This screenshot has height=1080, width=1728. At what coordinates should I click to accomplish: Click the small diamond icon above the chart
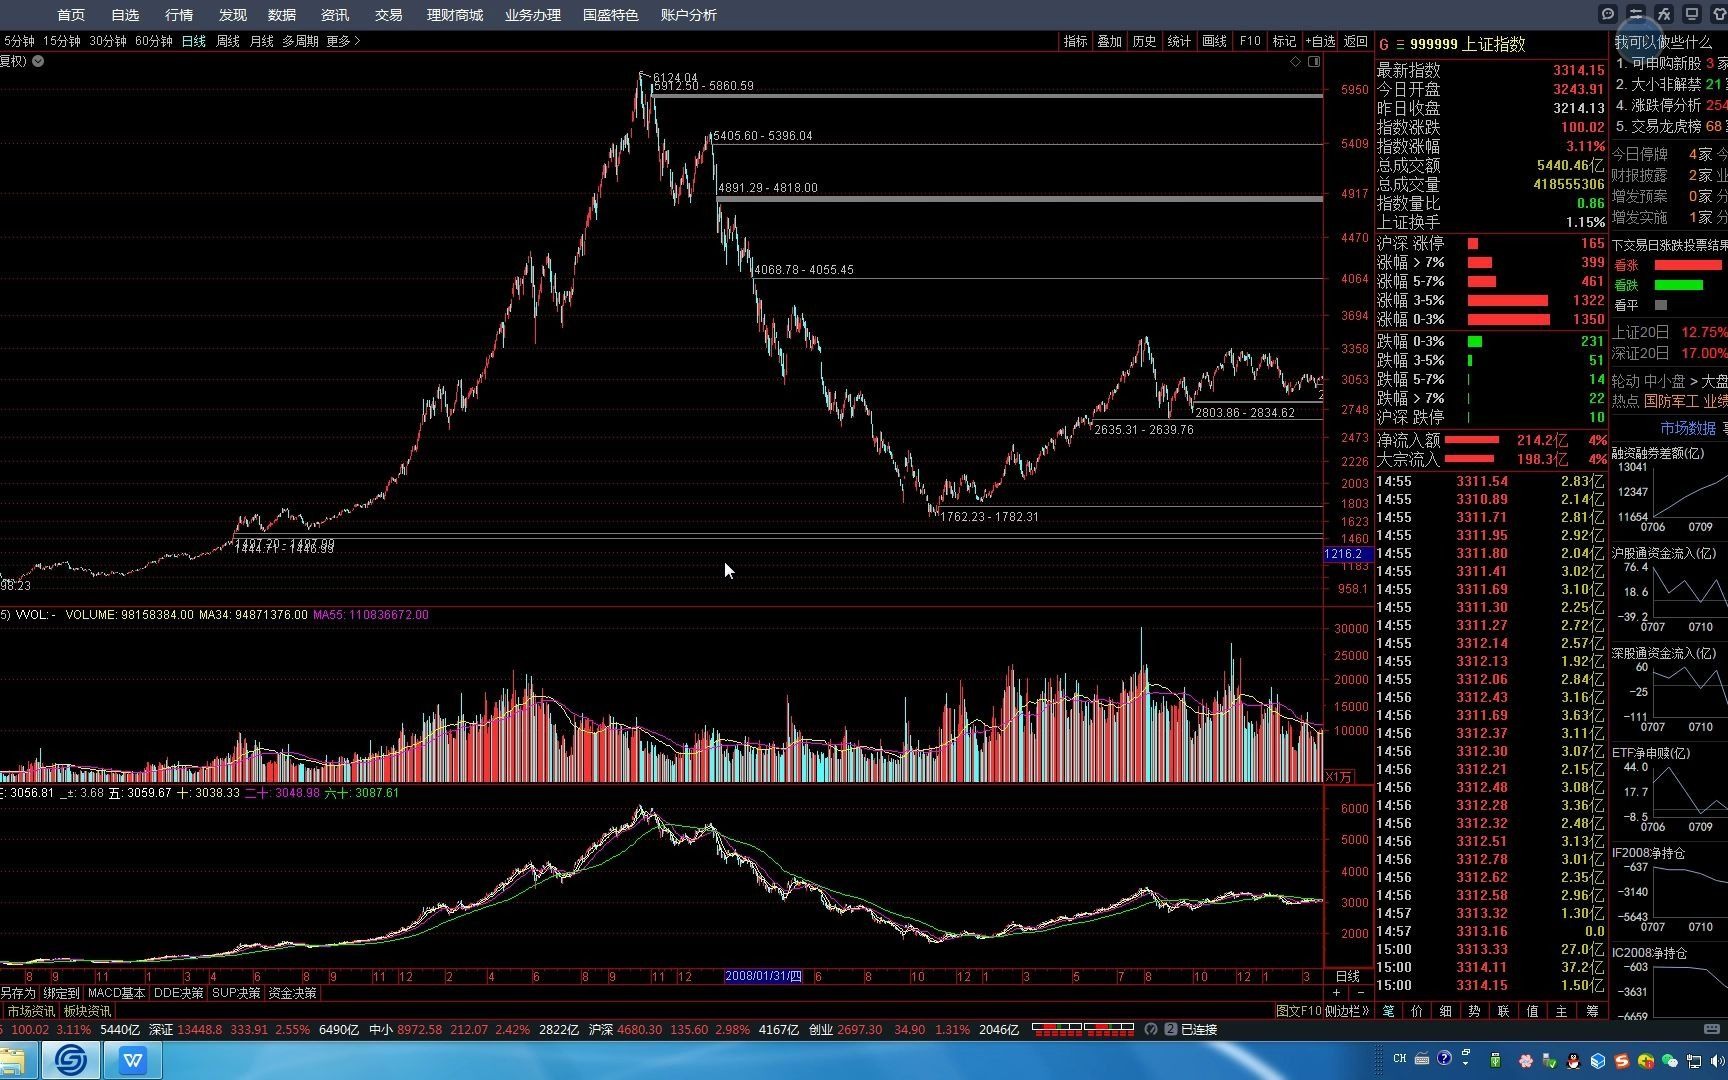[1296, 62]
